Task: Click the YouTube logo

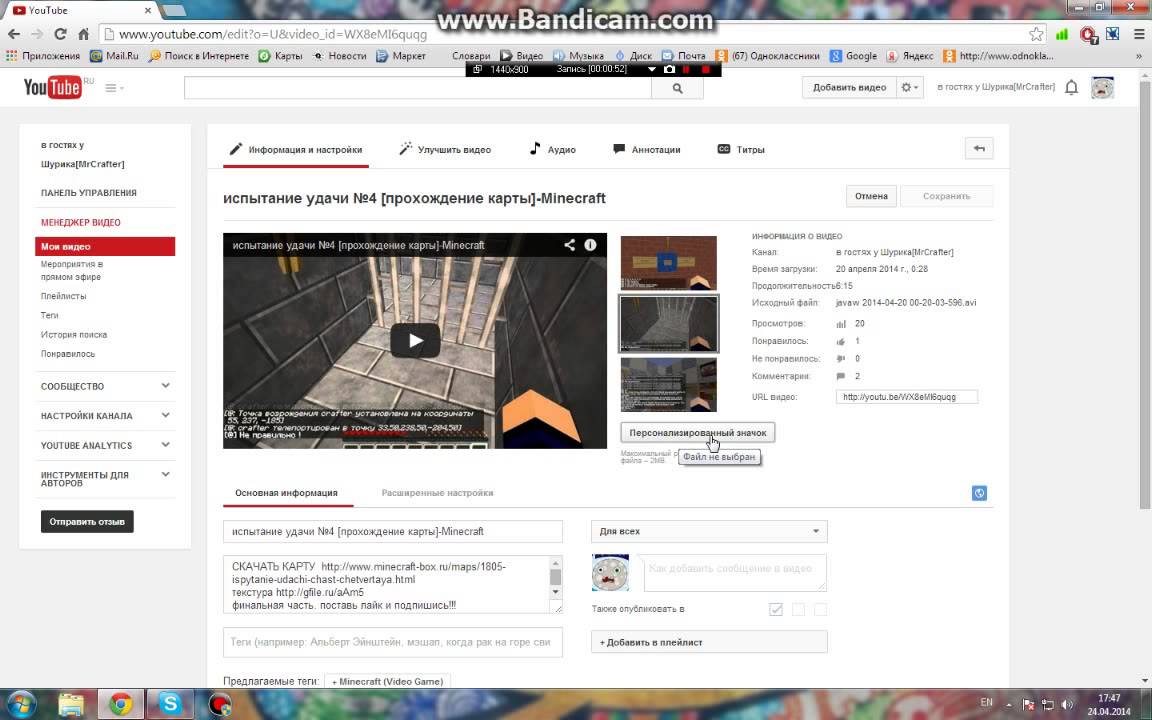Action: [x=53, y=87]
